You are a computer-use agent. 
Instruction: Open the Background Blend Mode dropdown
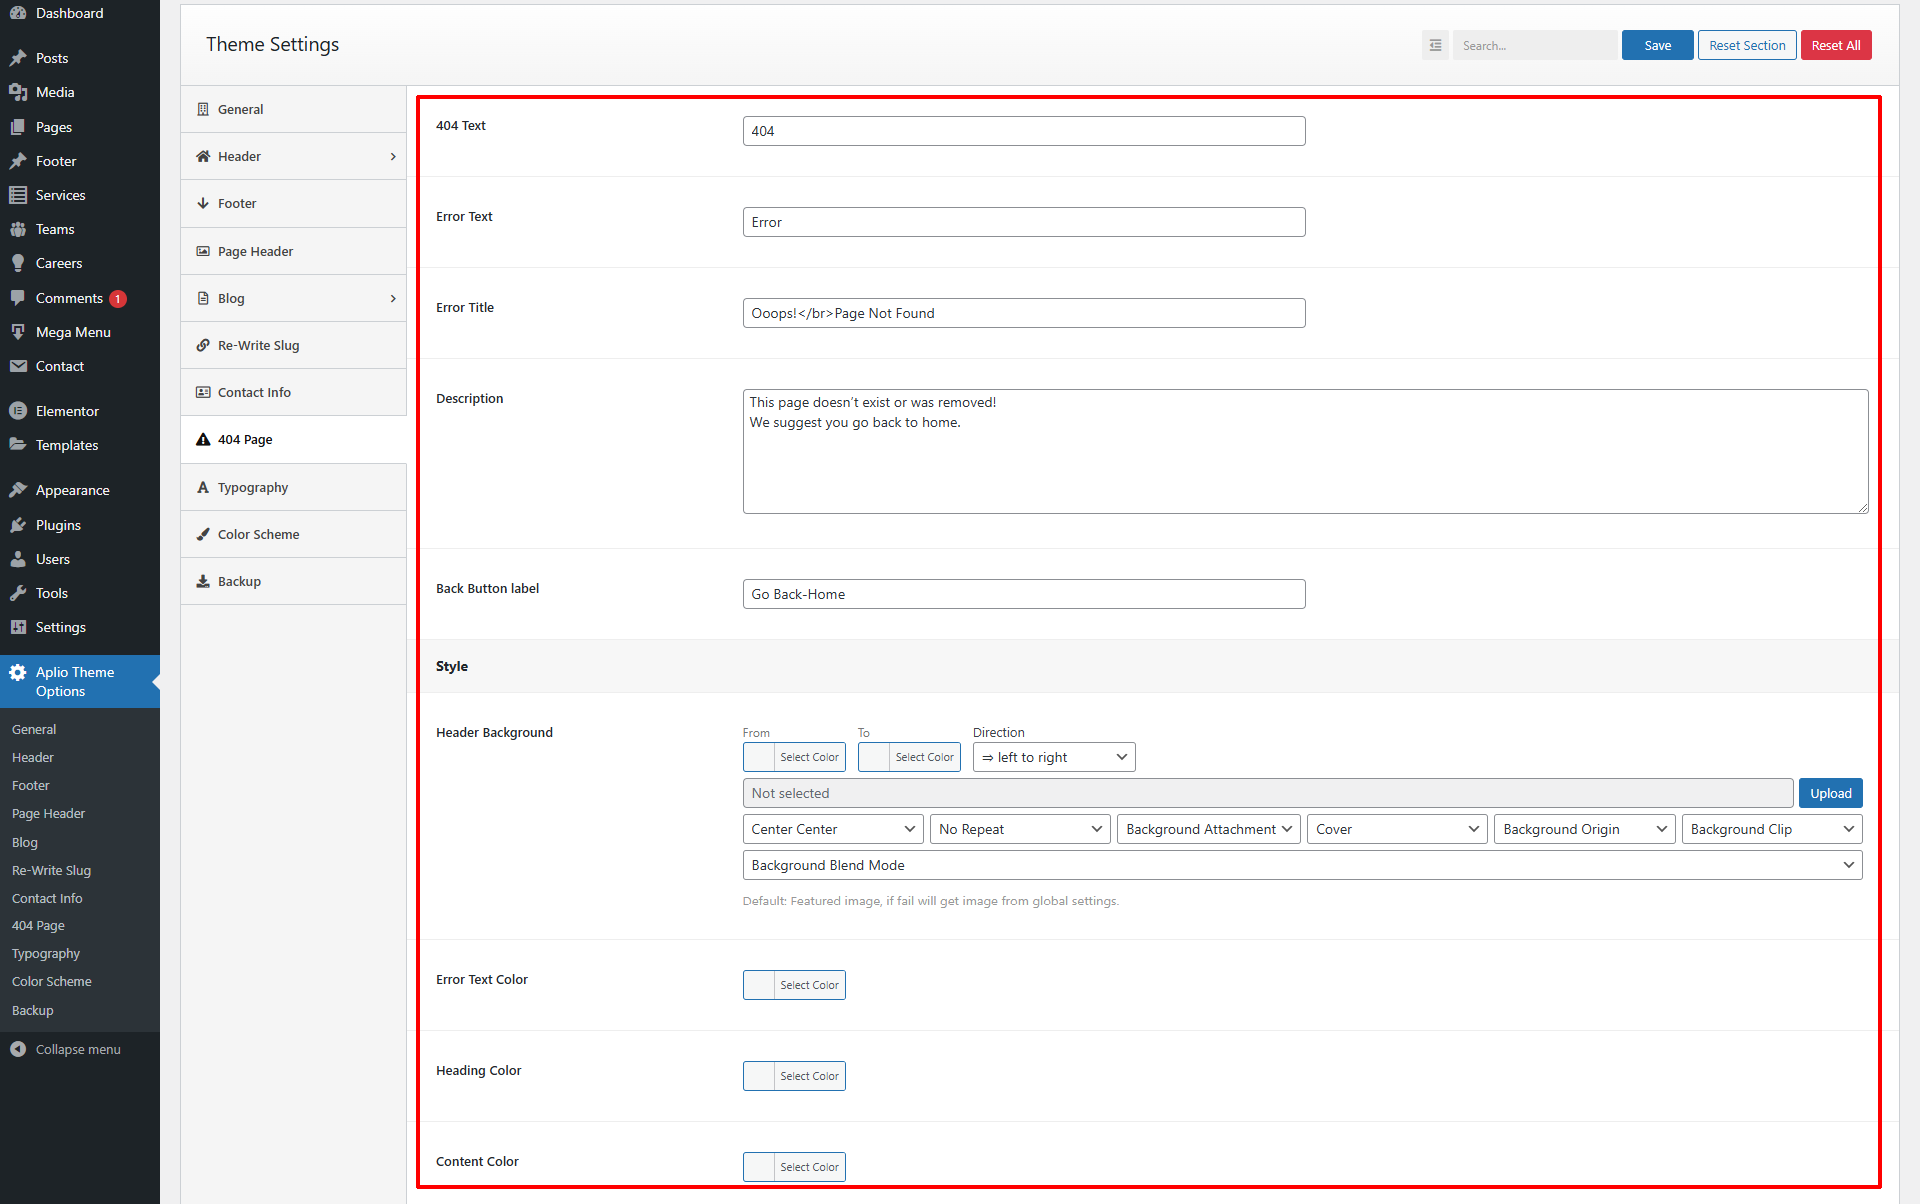[1300, 864]
